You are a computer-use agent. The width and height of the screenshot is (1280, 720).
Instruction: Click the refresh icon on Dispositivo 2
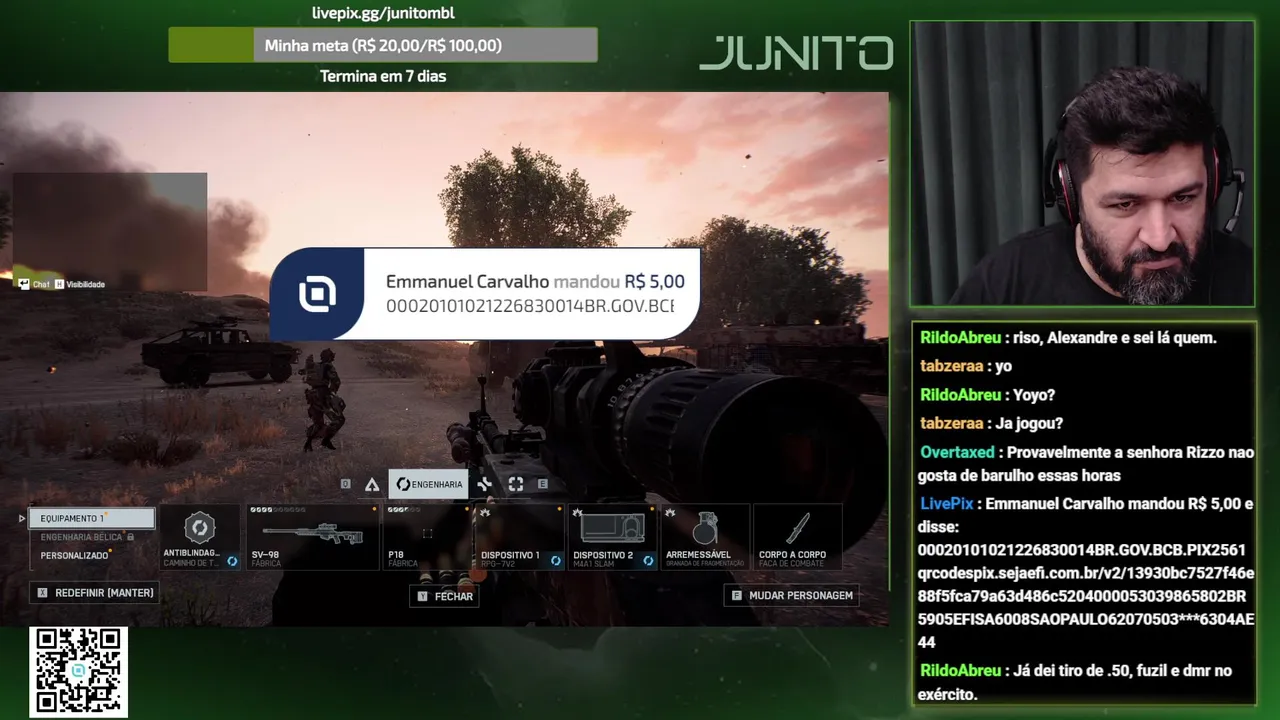point(648,561)
